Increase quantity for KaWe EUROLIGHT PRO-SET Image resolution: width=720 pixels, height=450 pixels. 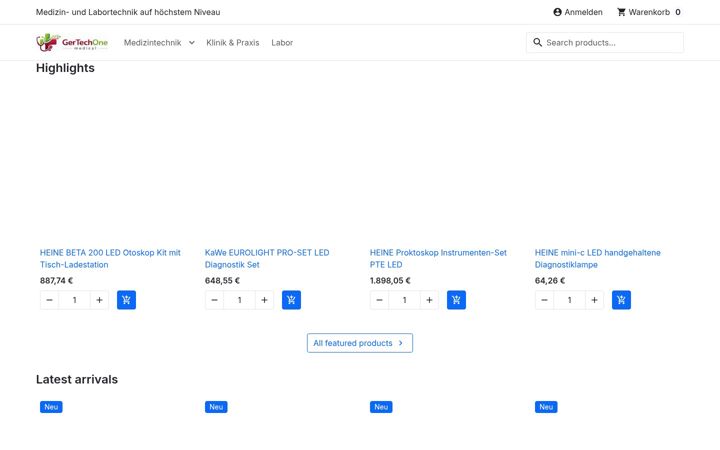(x=264, y=300)
